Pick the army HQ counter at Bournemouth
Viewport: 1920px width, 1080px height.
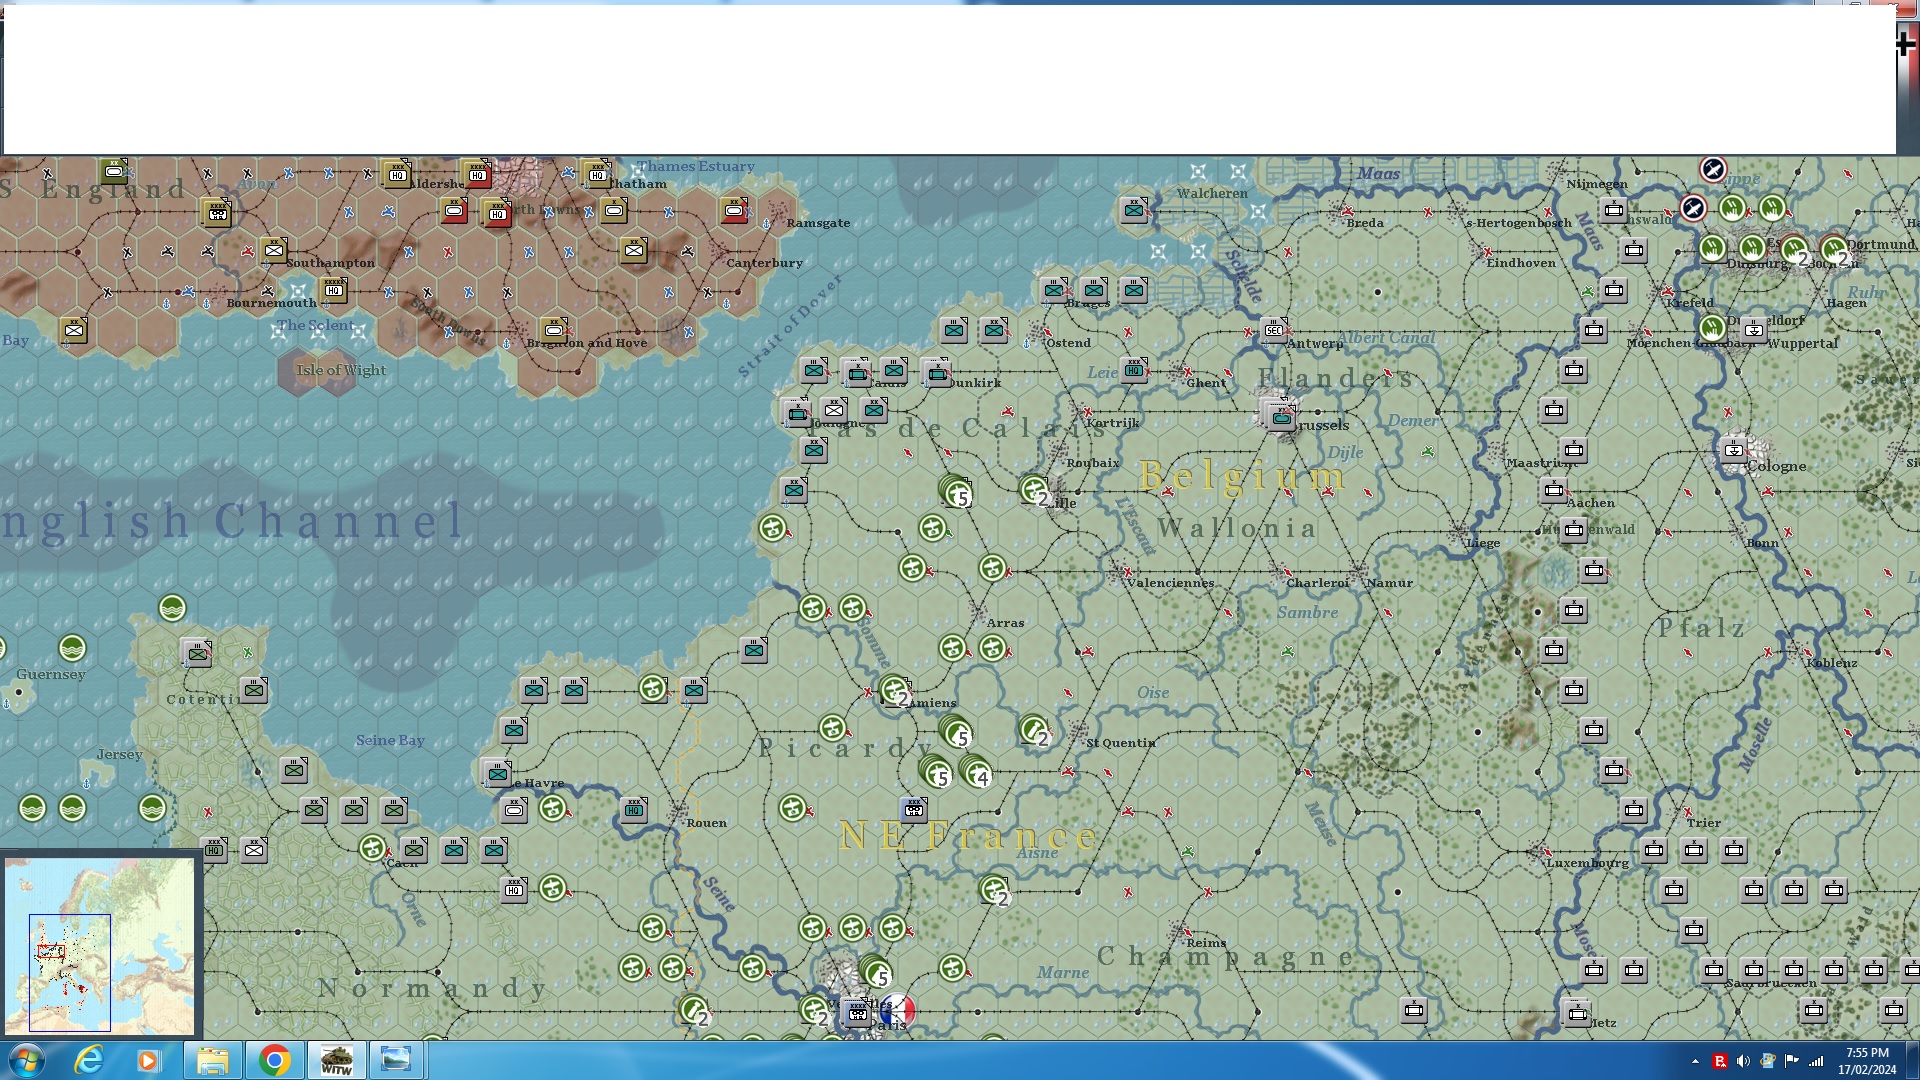[333, 290]
